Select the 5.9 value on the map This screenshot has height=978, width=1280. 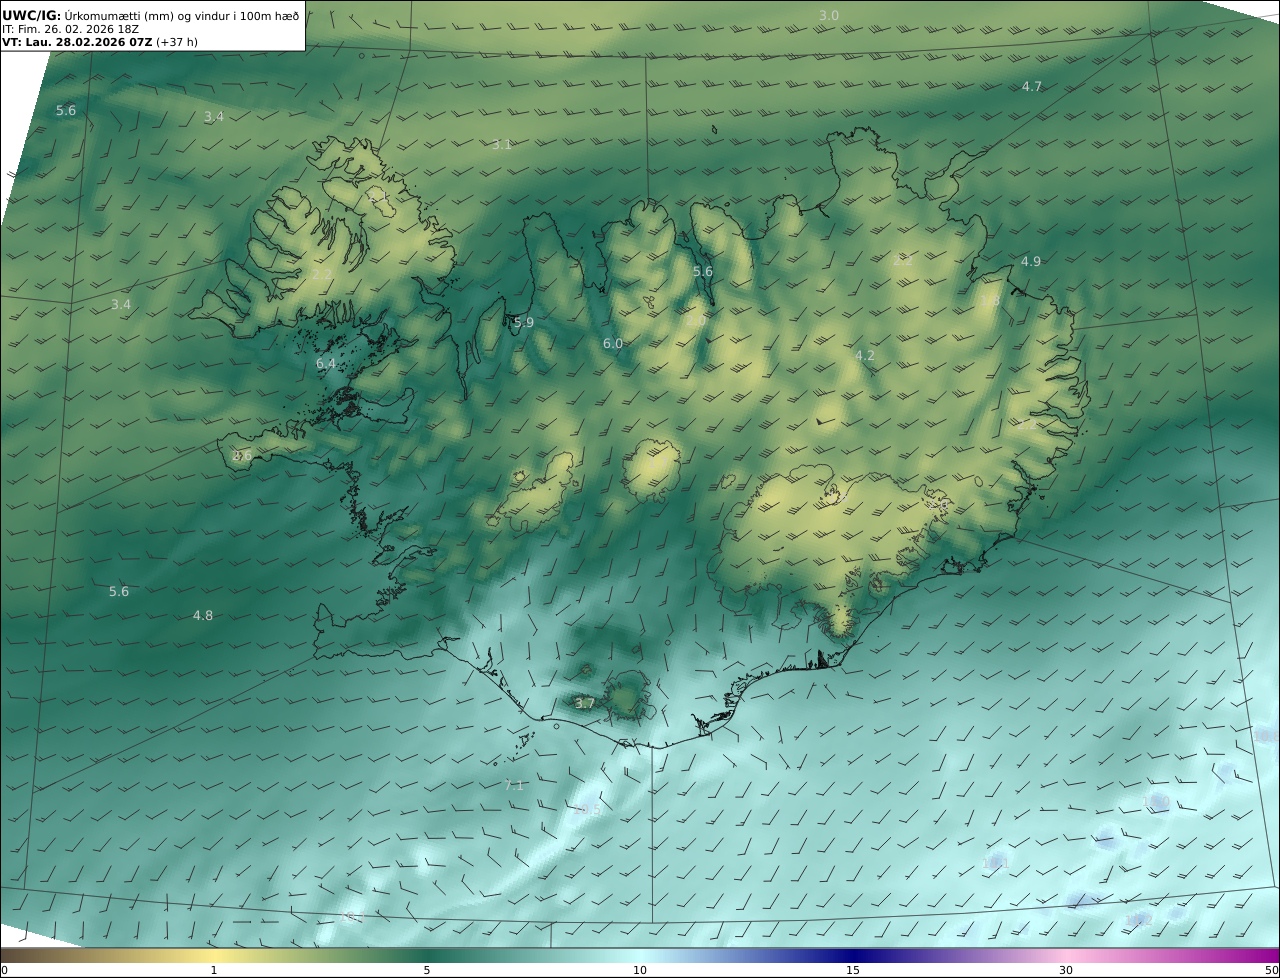[x=523, y=323]
